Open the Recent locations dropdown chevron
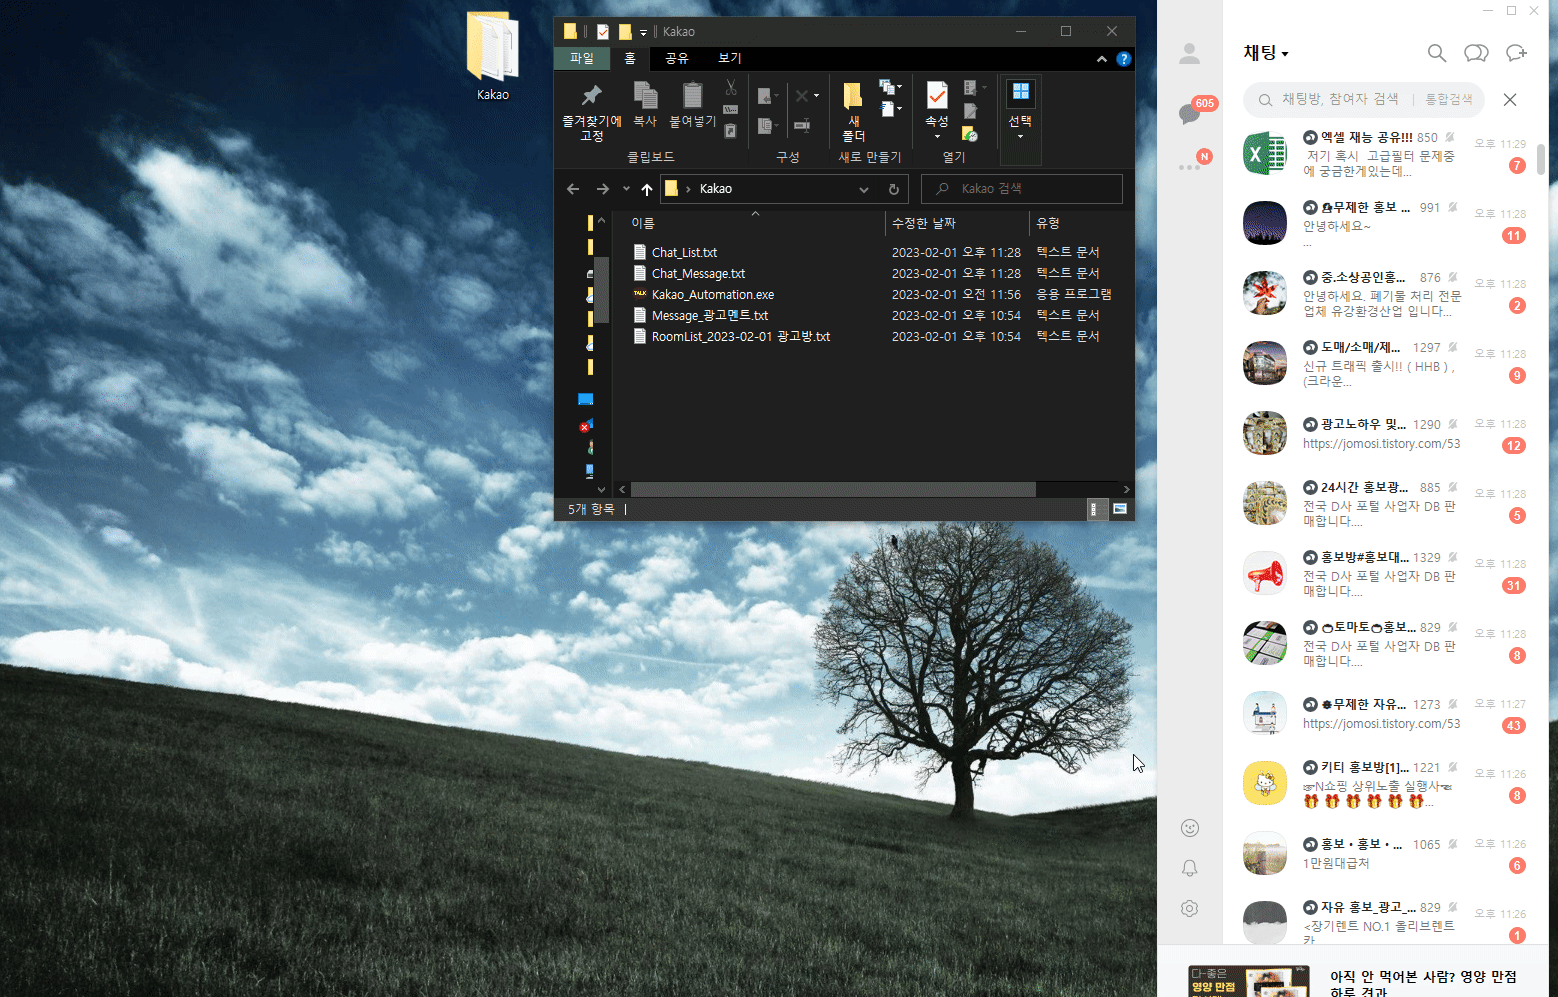The image size is (1558, 997). pos(626,189)
